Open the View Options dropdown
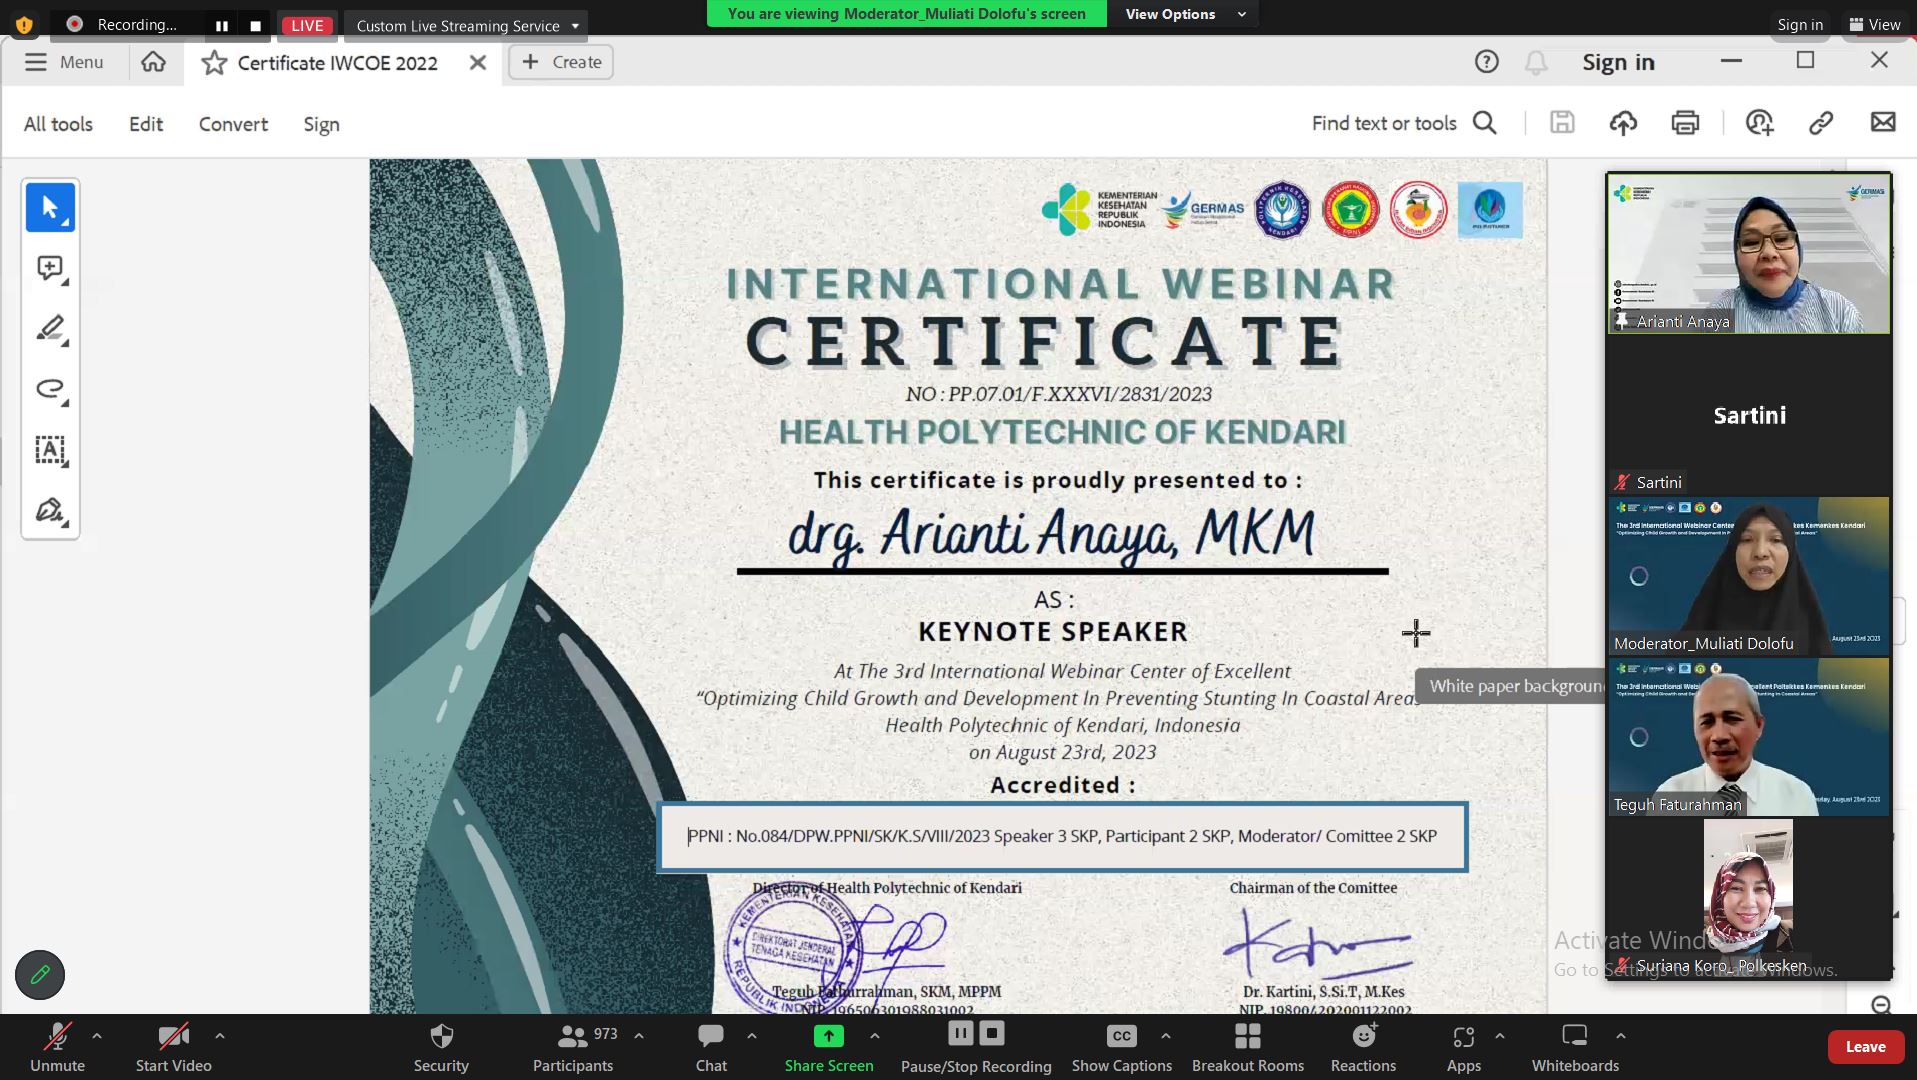 [1184, 14]
